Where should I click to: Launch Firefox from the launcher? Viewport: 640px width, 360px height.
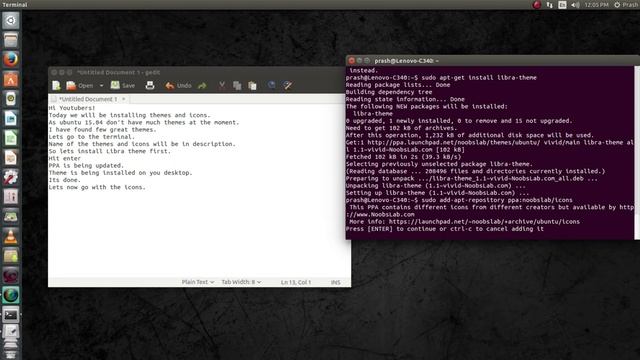click(x=11, y=60)
